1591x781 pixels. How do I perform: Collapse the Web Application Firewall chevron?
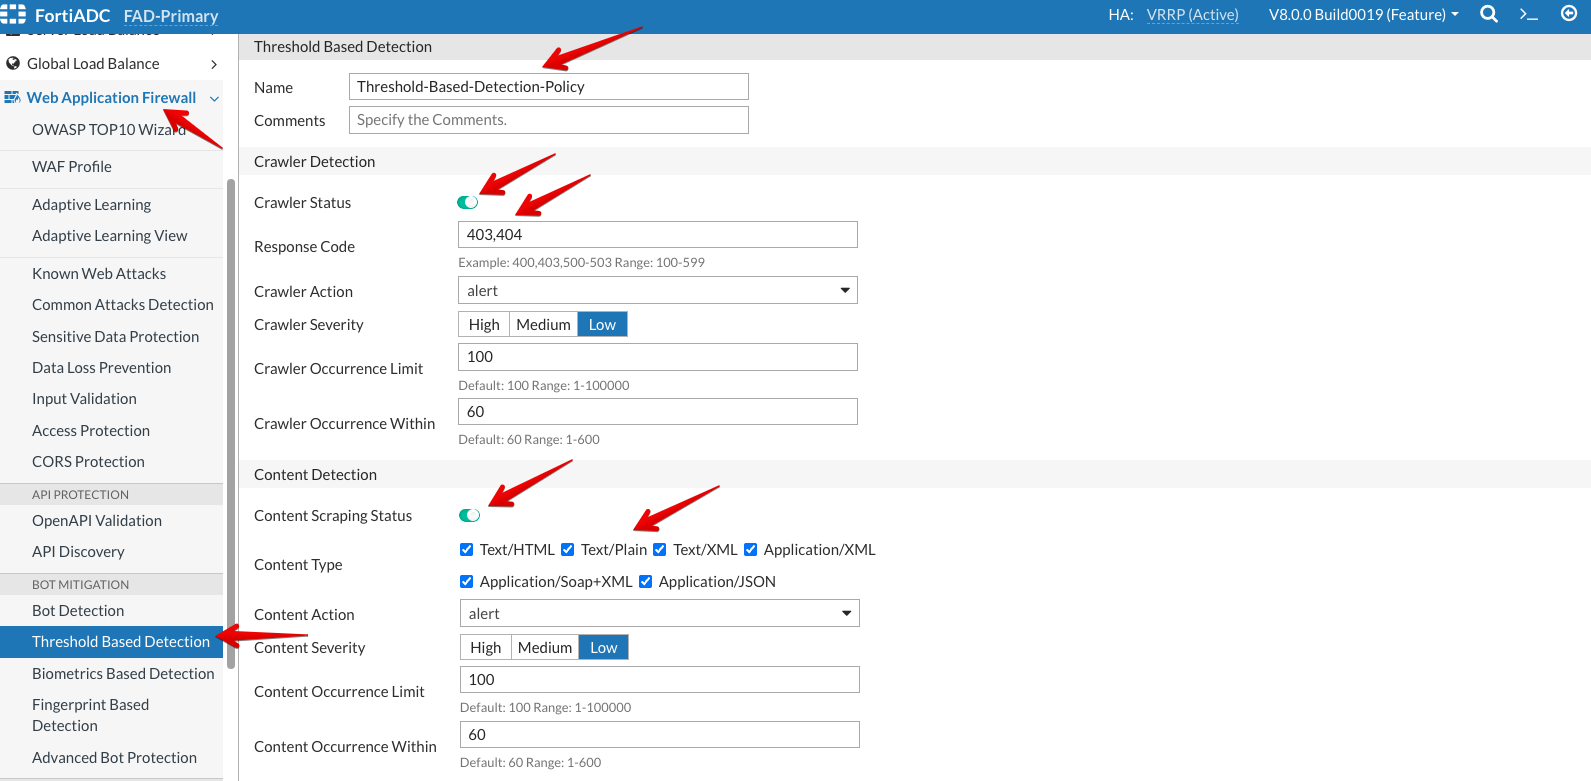click(x=214, y=98)
